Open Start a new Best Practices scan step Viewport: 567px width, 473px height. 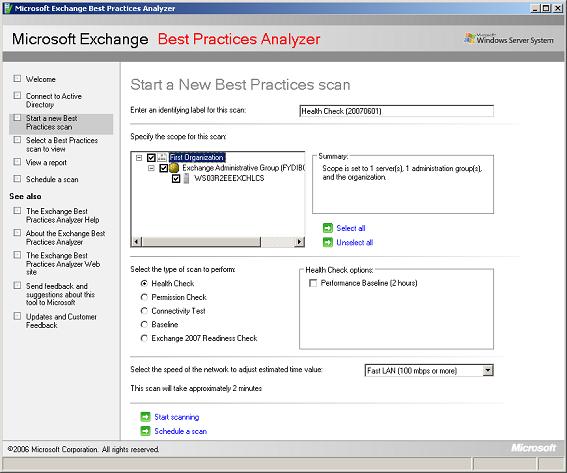(x=51, y=123)
